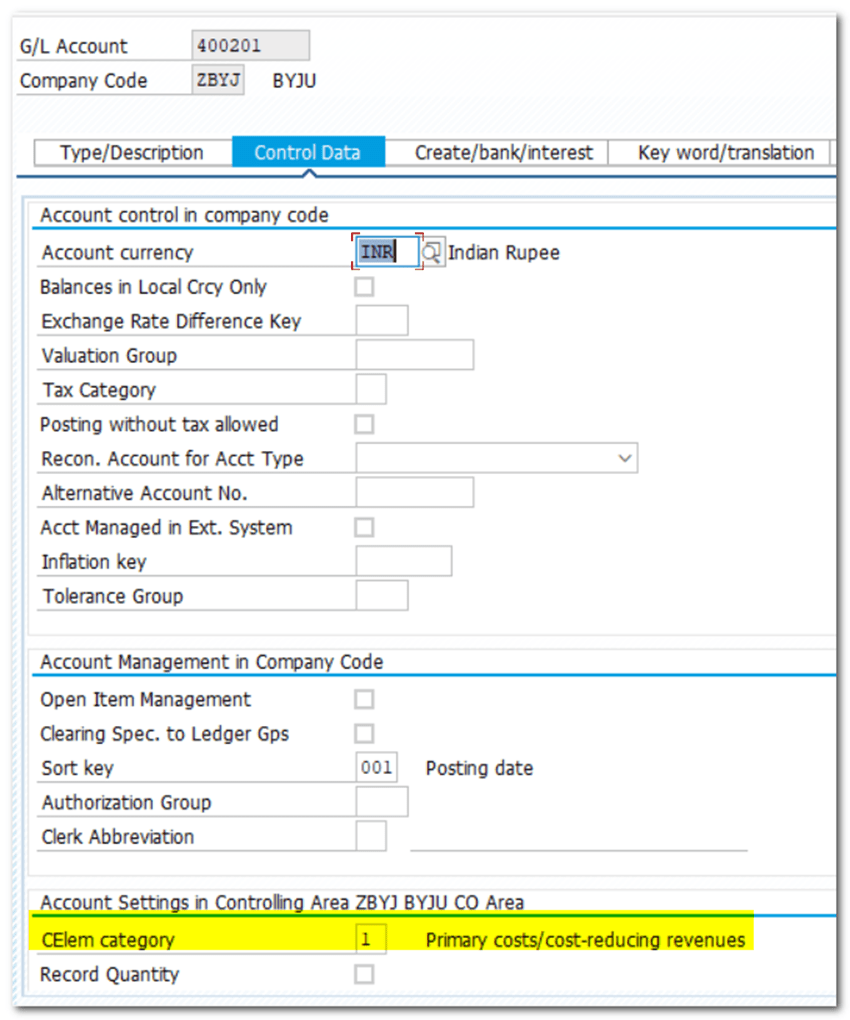Click the G/L Account number field

250,46
